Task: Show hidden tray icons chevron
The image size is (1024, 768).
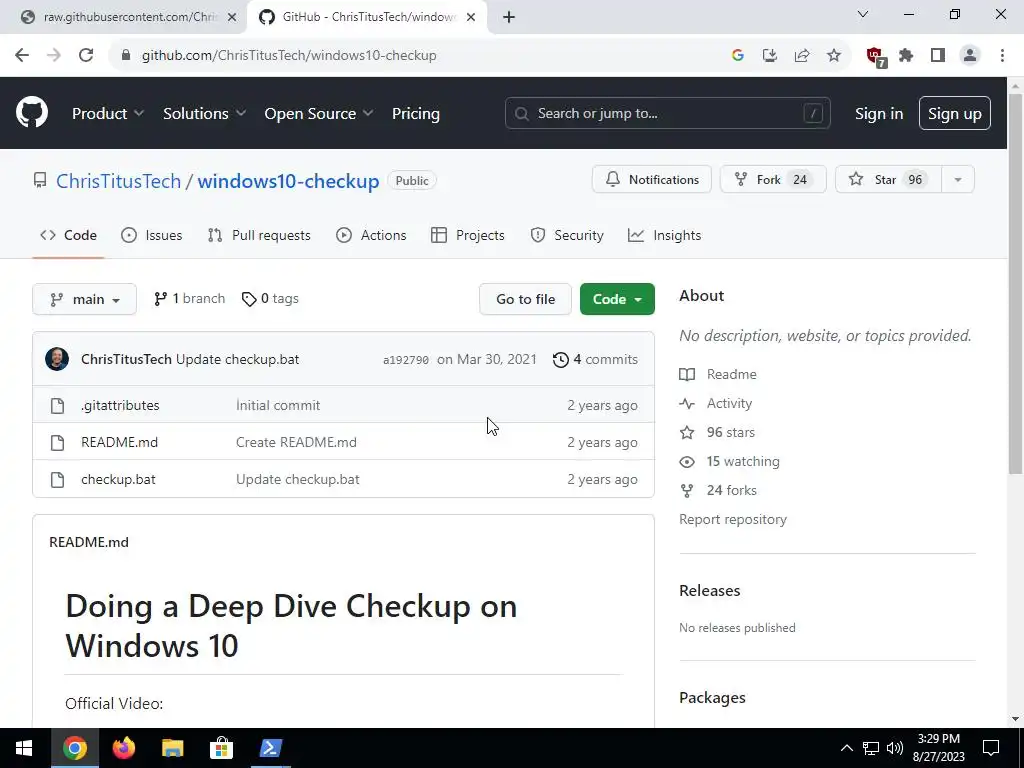Action: pyautogui.click(x=846, y=748)
